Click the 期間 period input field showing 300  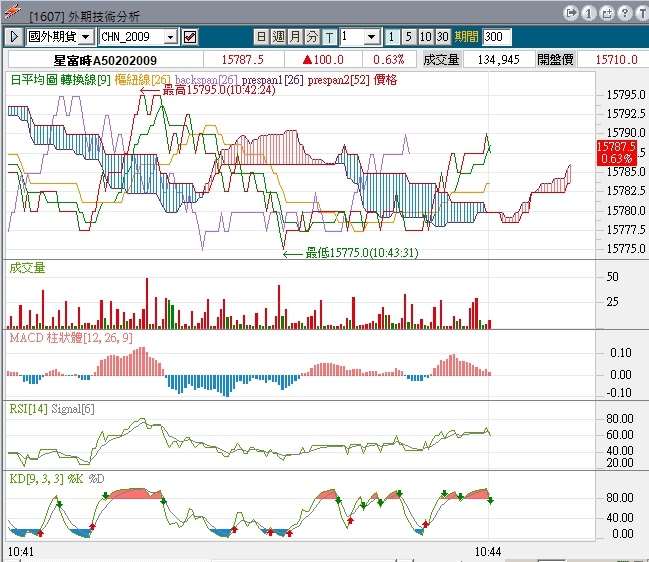point(497,37)
